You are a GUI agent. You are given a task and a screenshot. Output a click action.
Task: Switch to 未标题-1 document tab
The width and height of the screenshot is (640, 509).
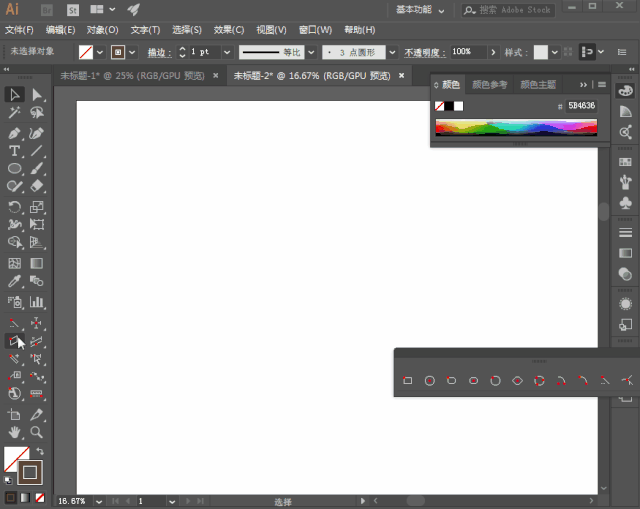click(x=132, y=76)
